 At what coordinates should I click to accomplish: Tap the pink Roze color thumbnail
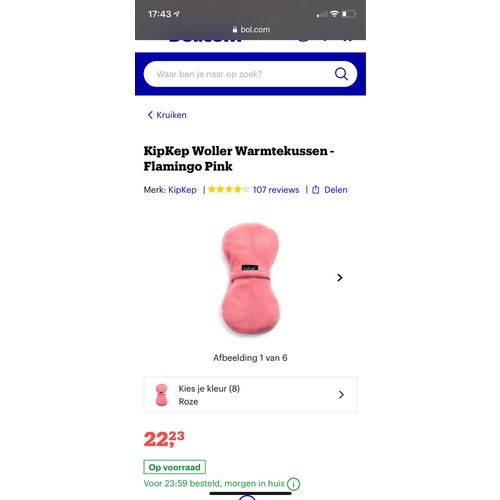[x=161, y=395]
